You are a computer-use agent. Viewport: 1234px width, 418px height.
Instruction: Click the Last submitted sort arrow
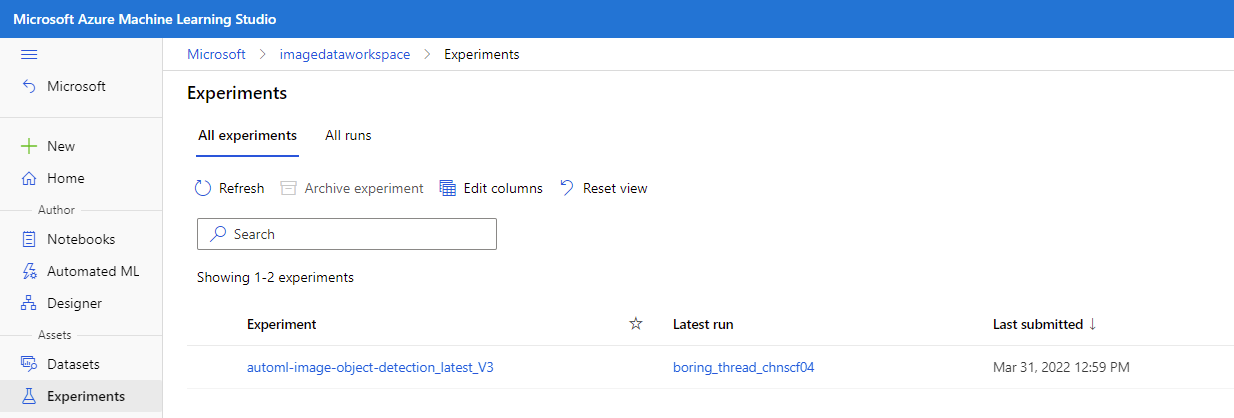tap(1092, 324)
